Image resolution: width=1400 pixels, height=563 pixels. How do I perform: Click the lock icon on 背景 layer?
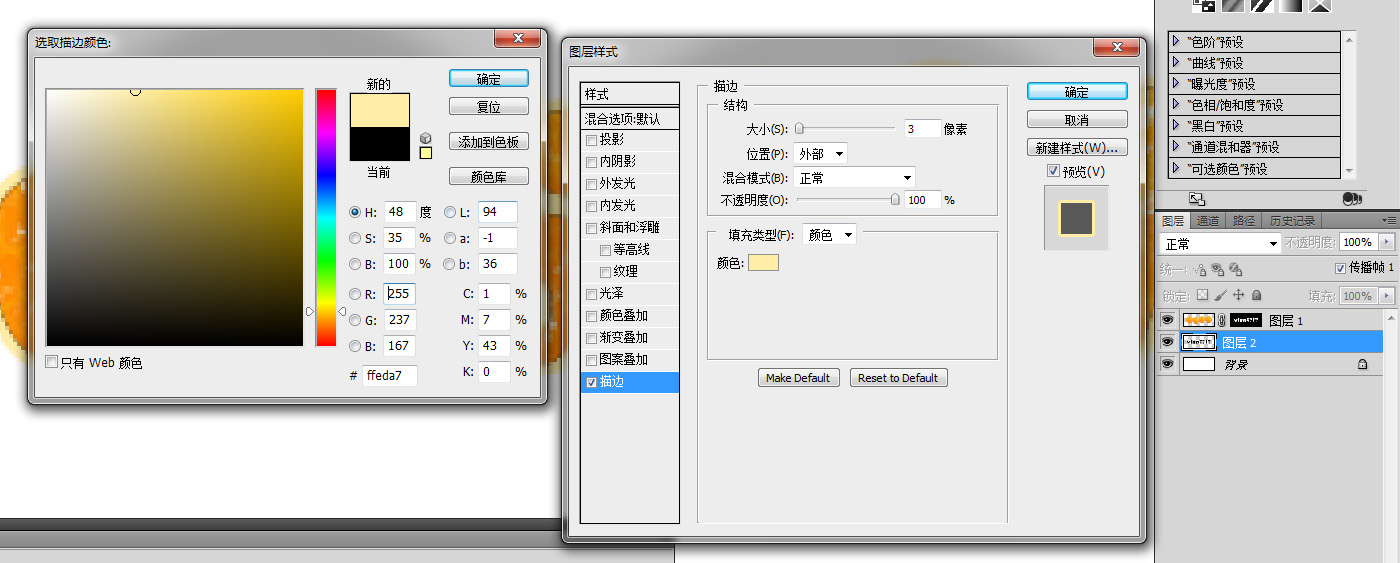click(1362, 365)
